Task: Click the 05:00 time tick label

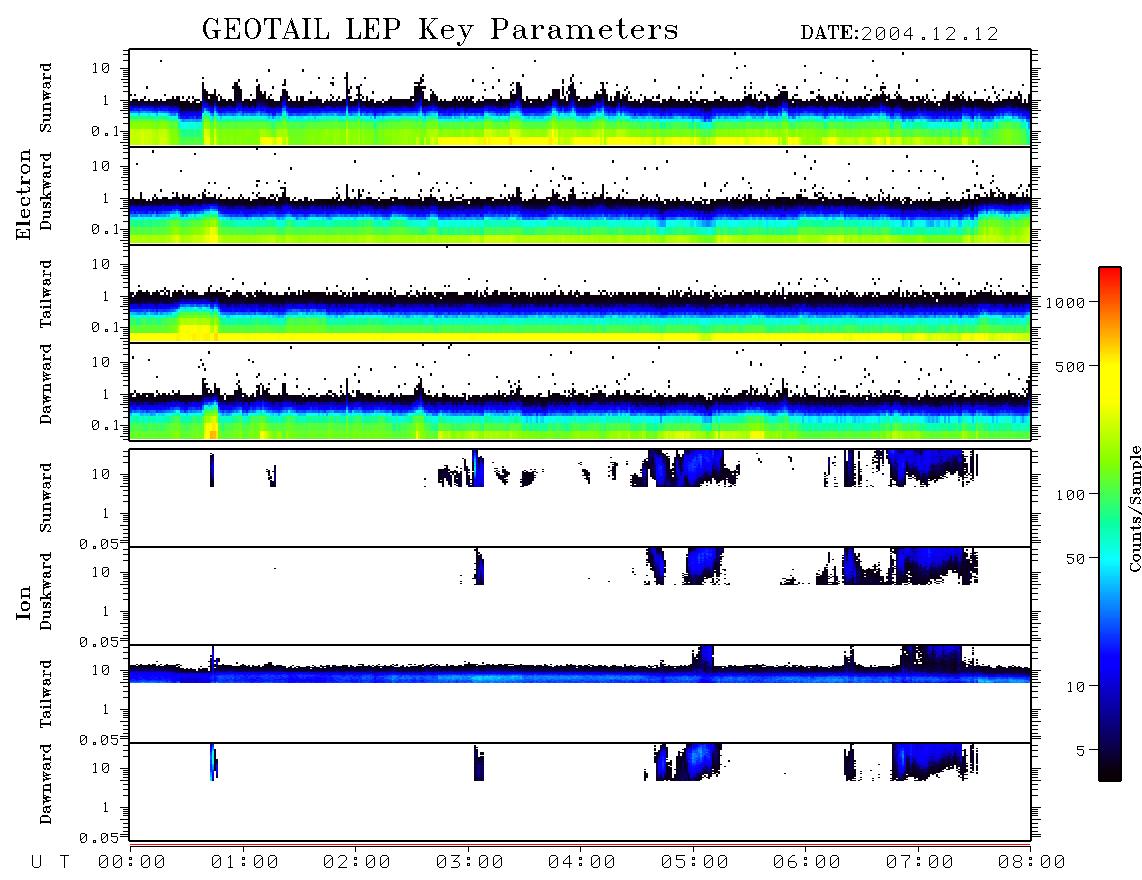Action: tap(695, 863)
